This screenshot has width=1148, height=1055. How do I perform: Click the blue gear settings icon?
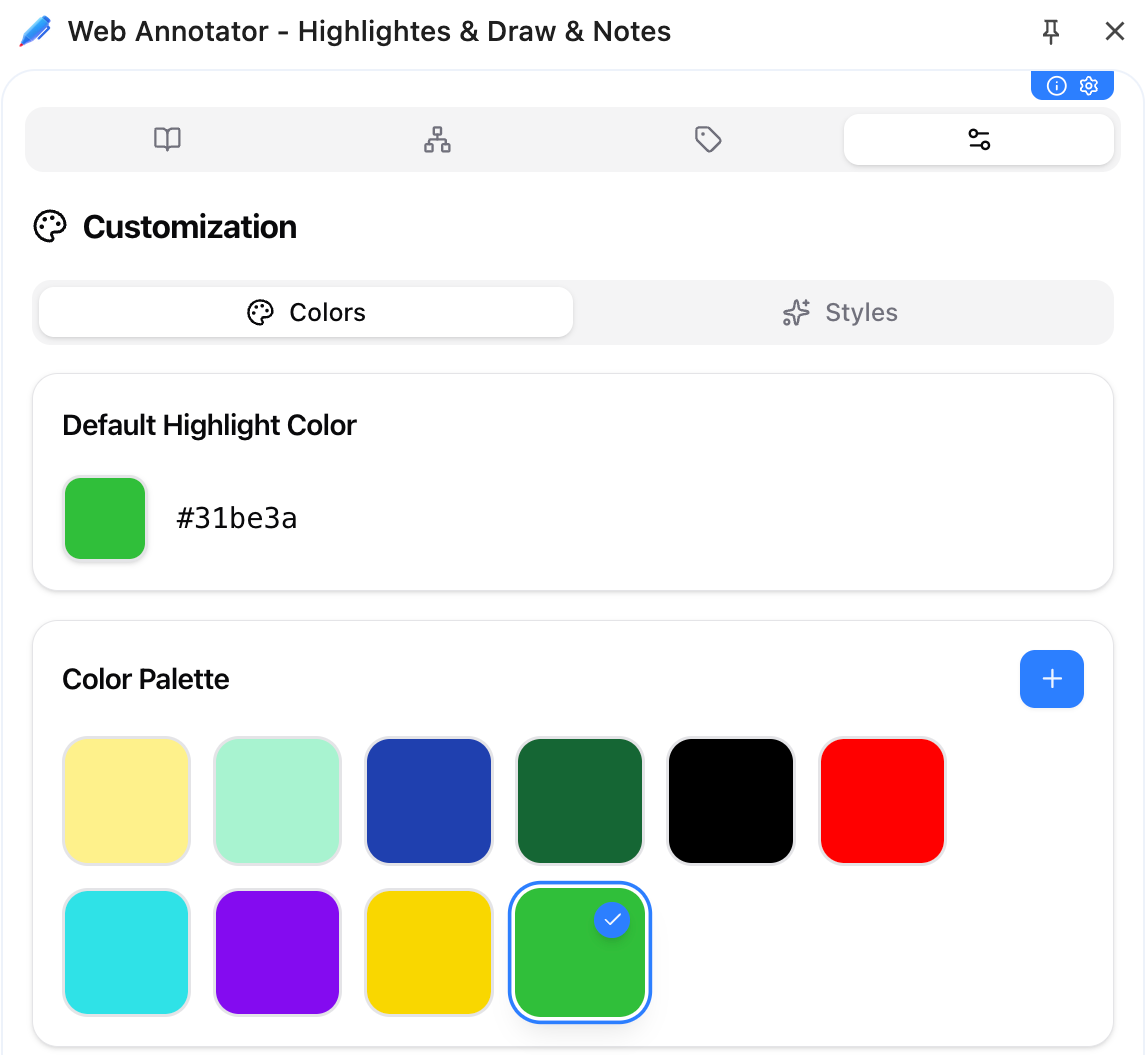point(1089,85)
